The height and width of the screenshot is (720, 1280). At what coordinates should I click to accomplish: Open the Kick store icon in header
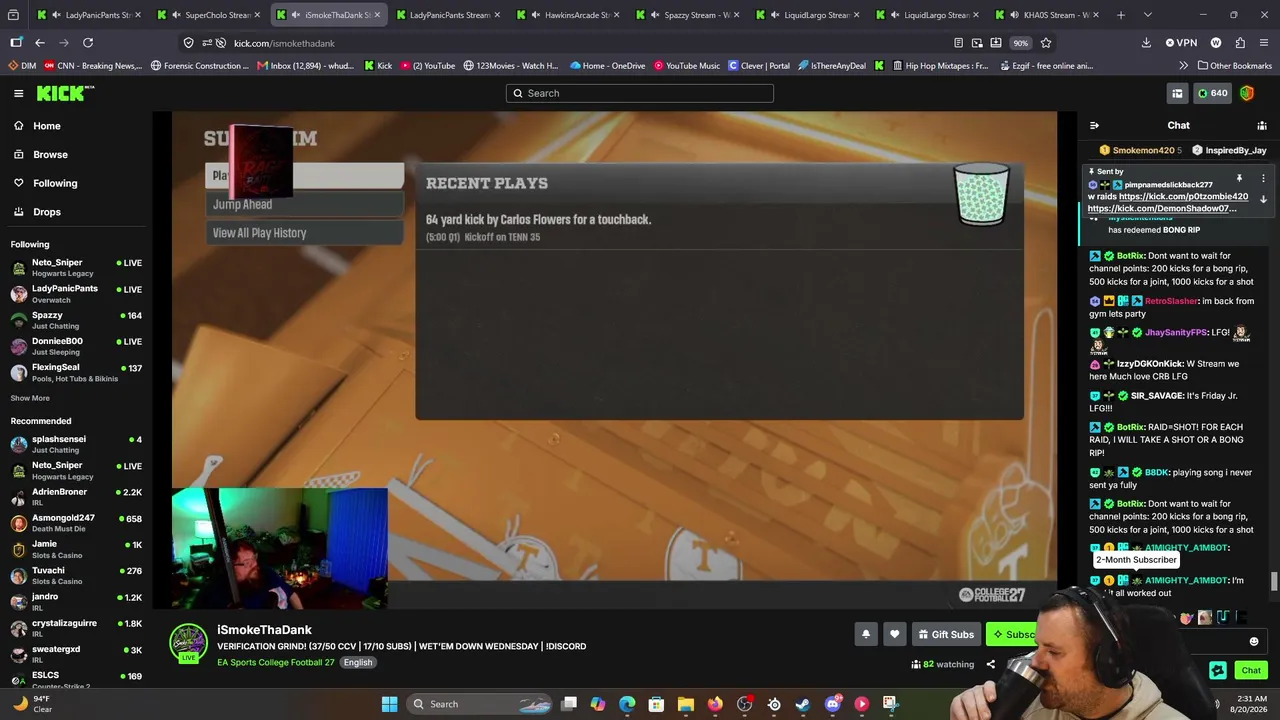click(x=1177, y=93)
